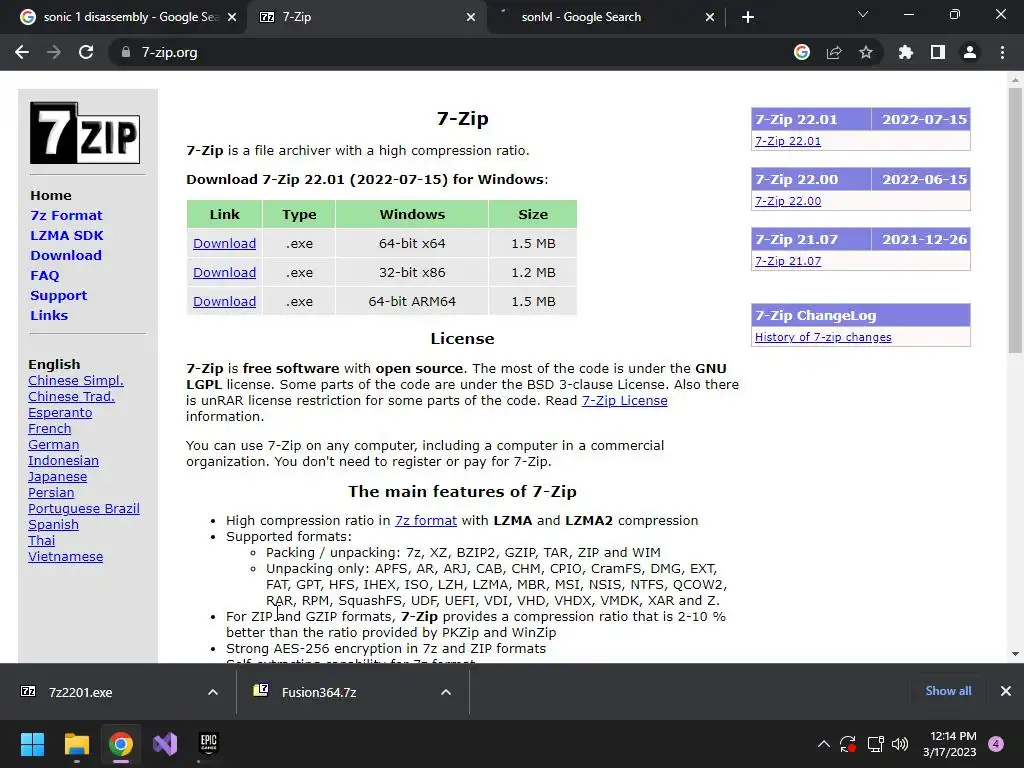Open History of 7-zip changes

tap(823, 337)
